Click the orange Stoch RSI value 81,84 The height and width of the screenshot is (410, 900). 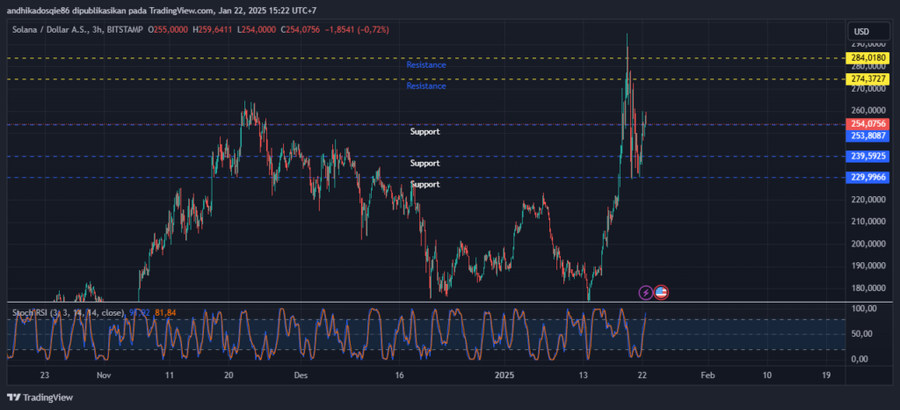[x=166, y=313]
